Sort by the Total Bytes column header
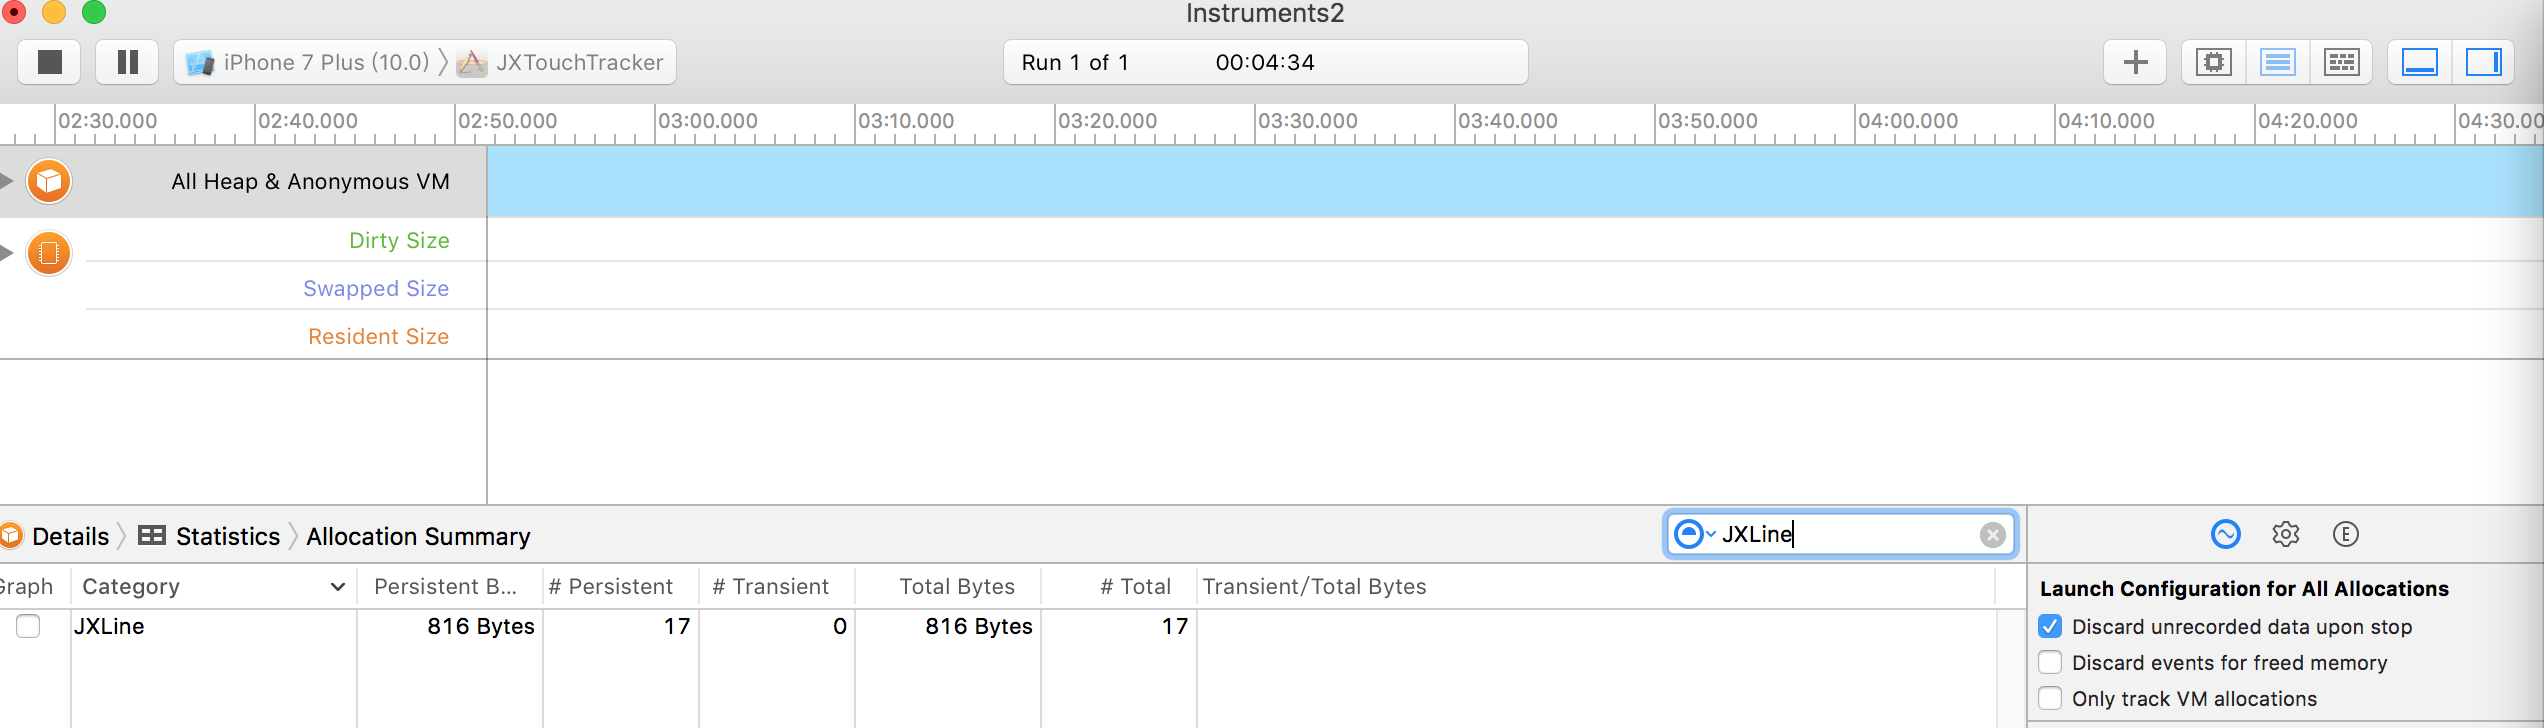 tap(948, 586)
